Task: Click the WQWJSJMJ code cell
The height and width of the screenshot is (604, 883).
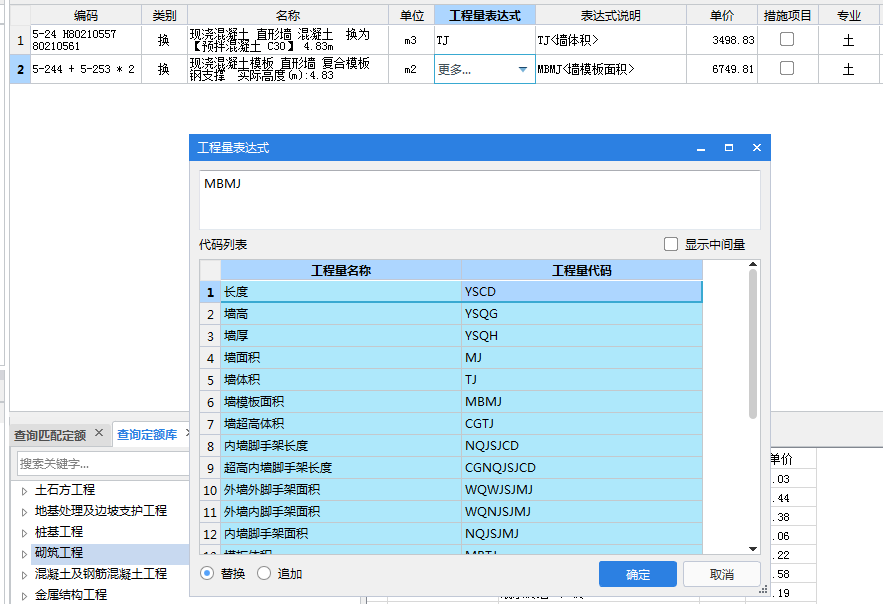Action: [x=582, y=489]
